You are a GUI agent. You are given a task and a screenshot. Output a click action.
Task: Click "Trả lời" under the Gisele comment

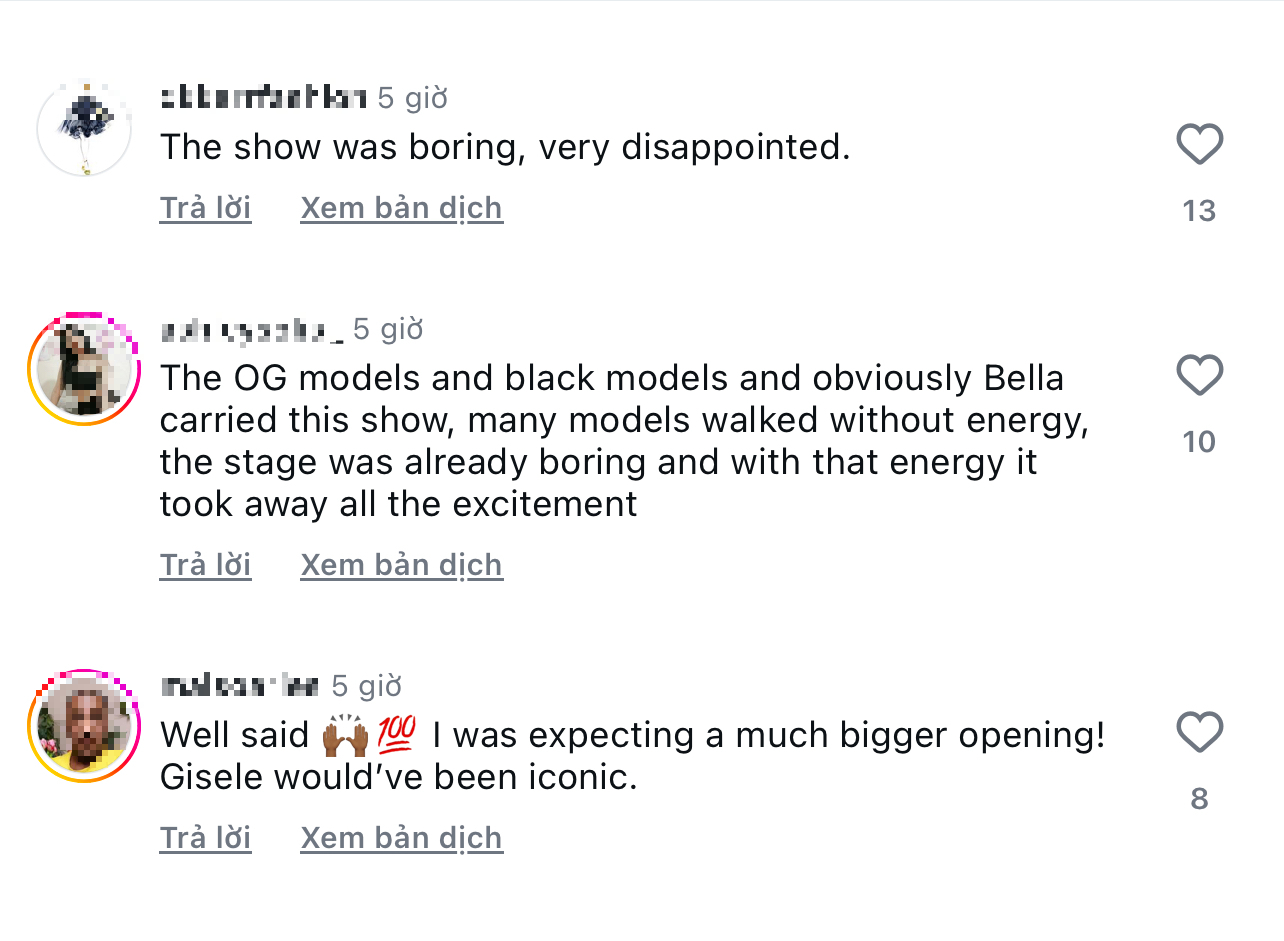click(205, 838)
